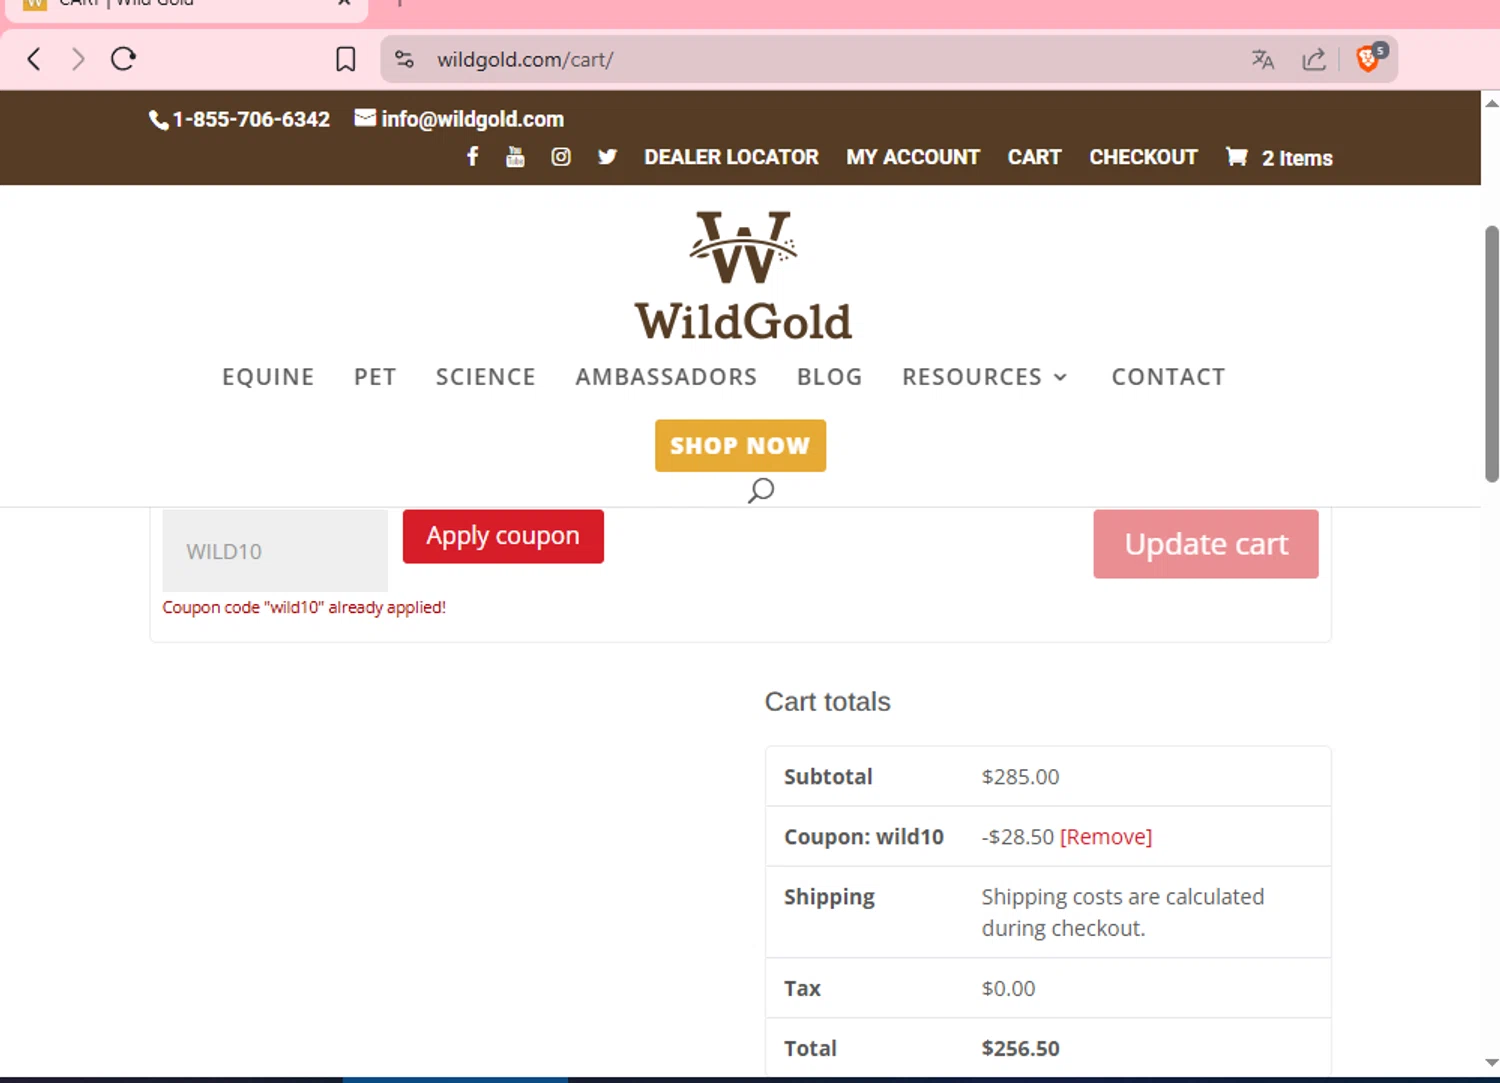Viewport: 1500px width, 1083px height.
Task: Click the phone icon next to 1-855-706-6342
Action: point(158,120)
